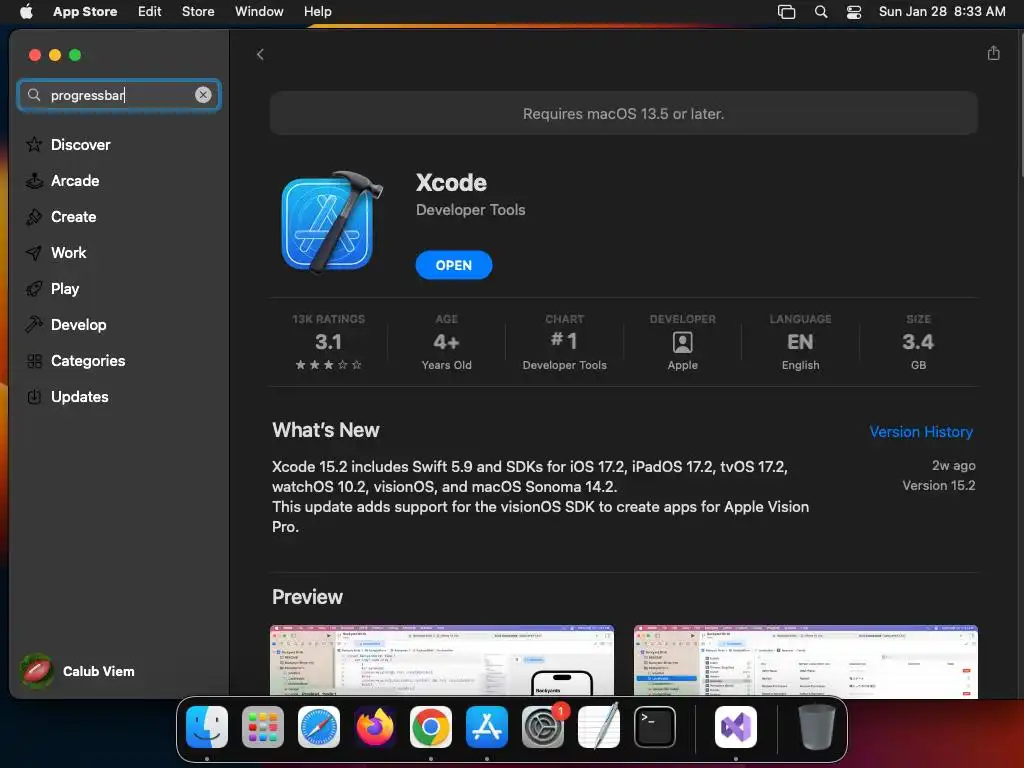Open Trash from the Dock

tap(816, 727)
